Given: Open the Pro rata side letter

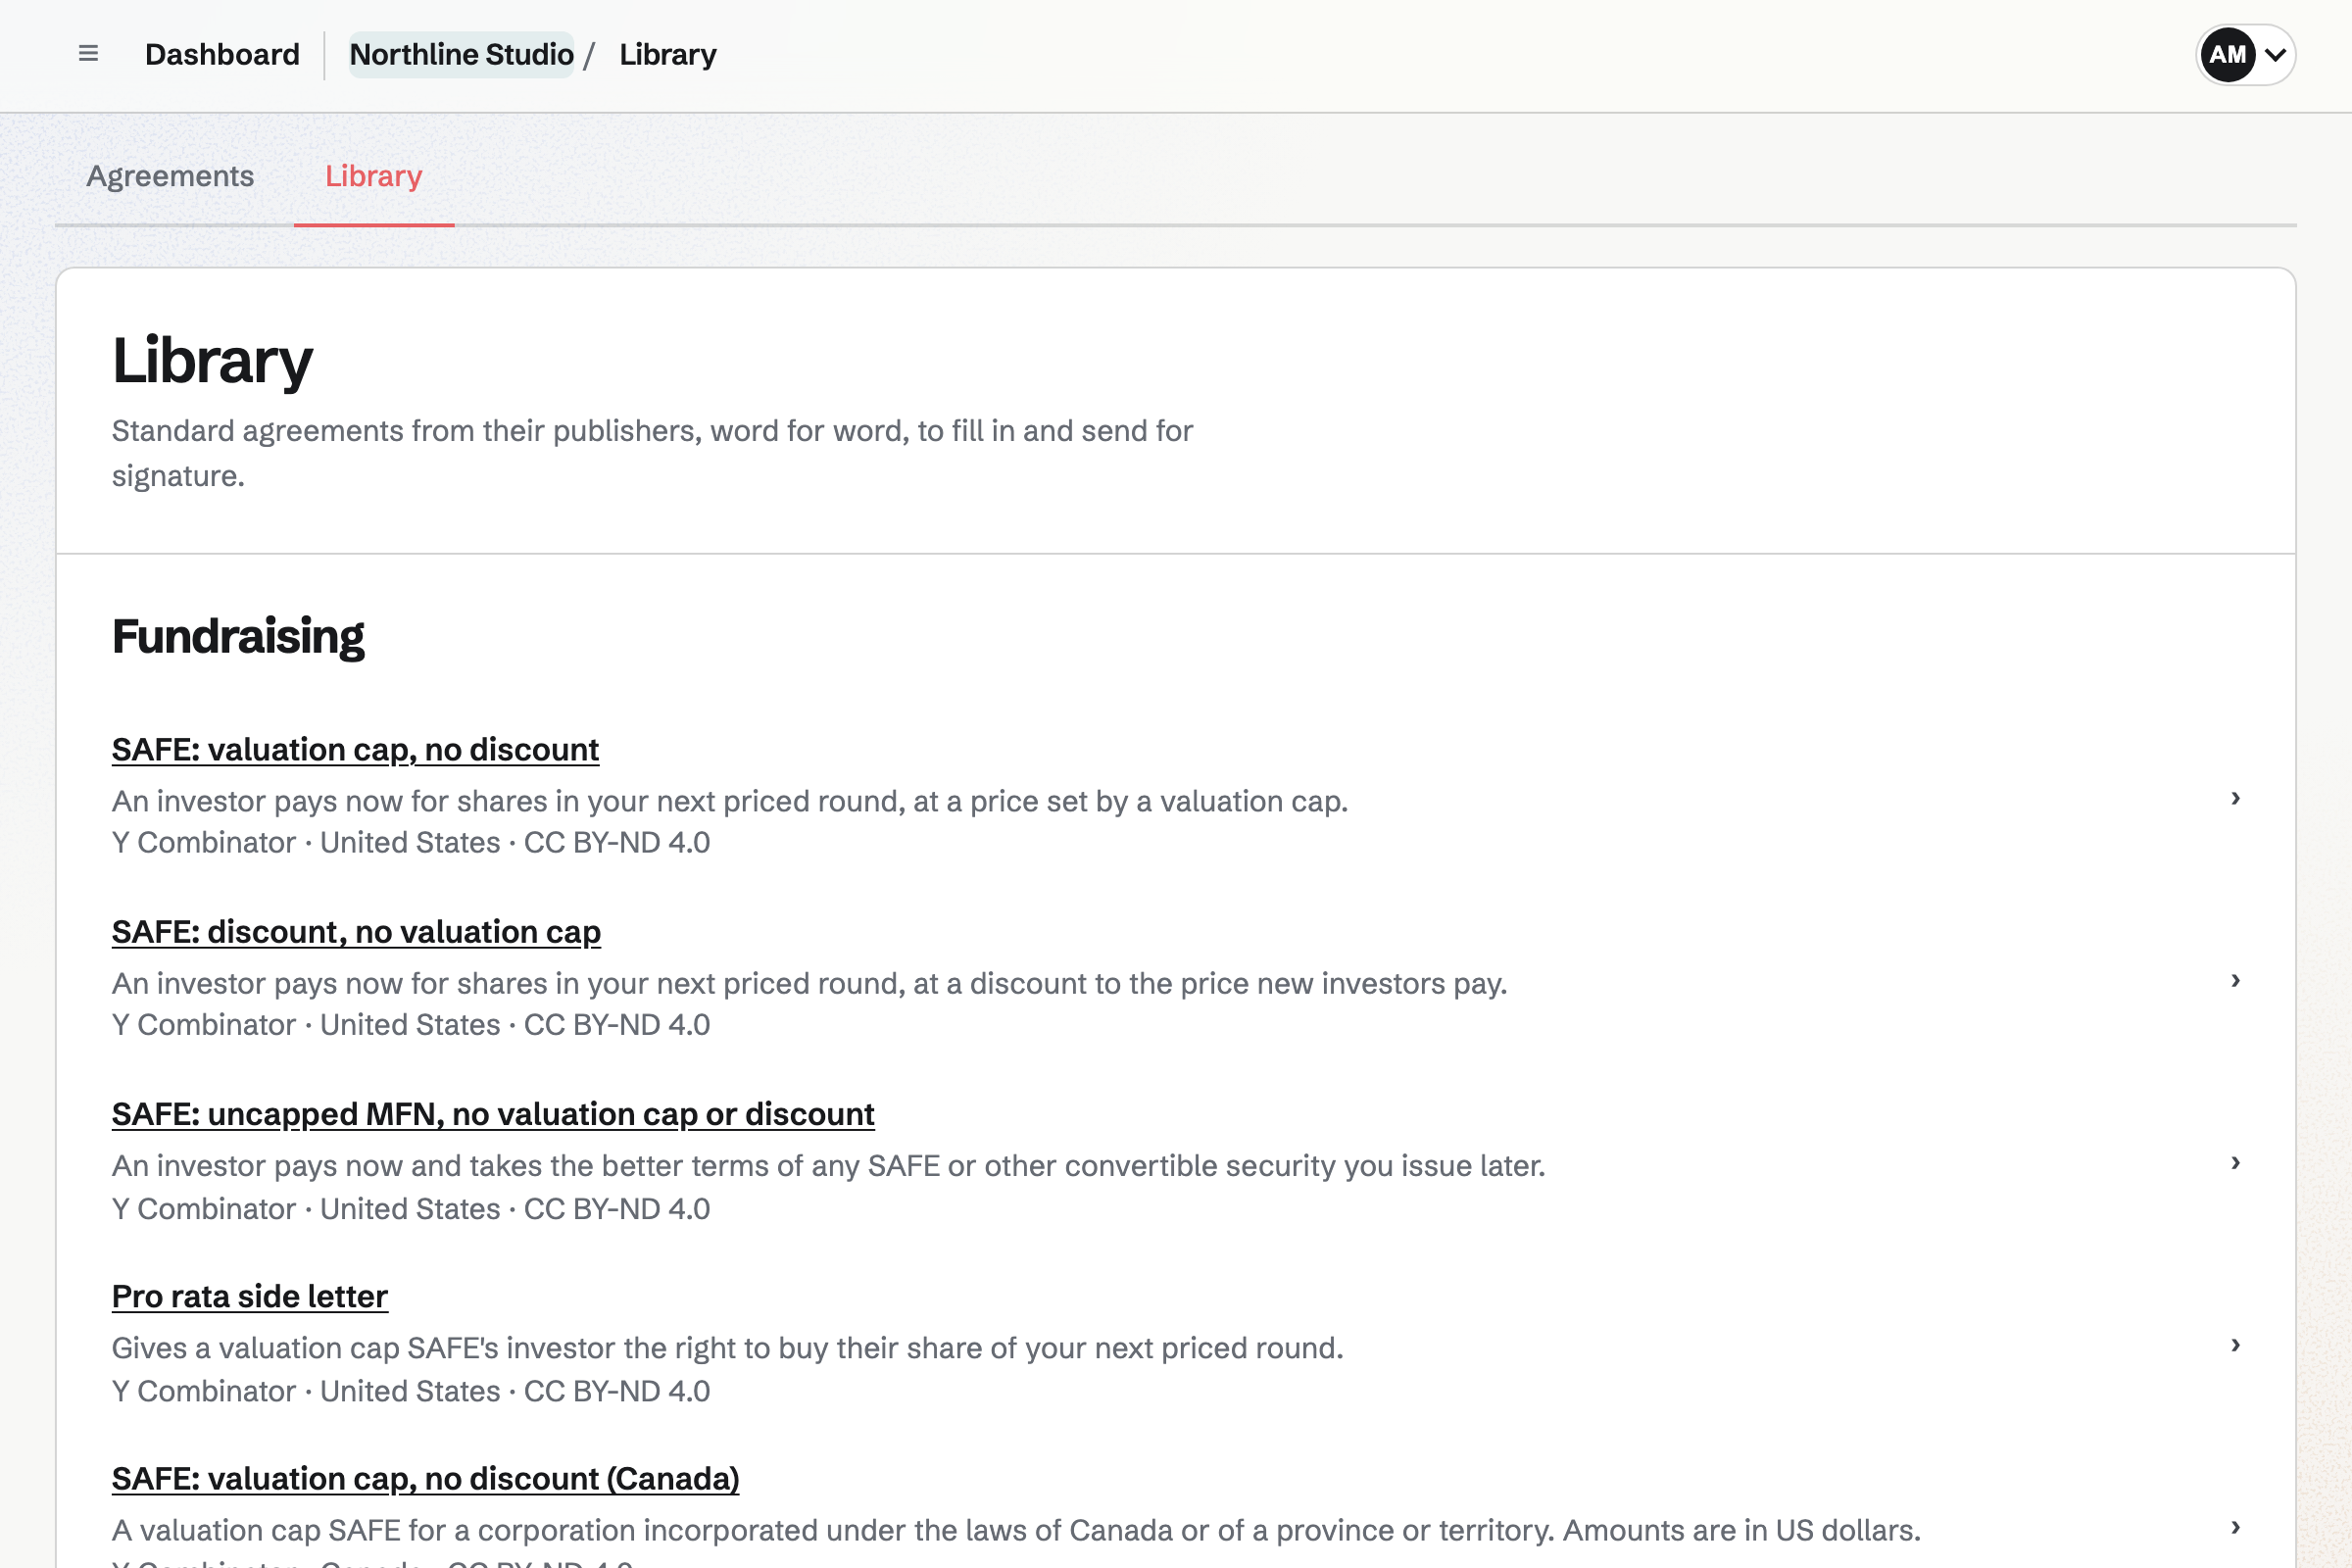Looking at the screenshot, I should 249,1296.
